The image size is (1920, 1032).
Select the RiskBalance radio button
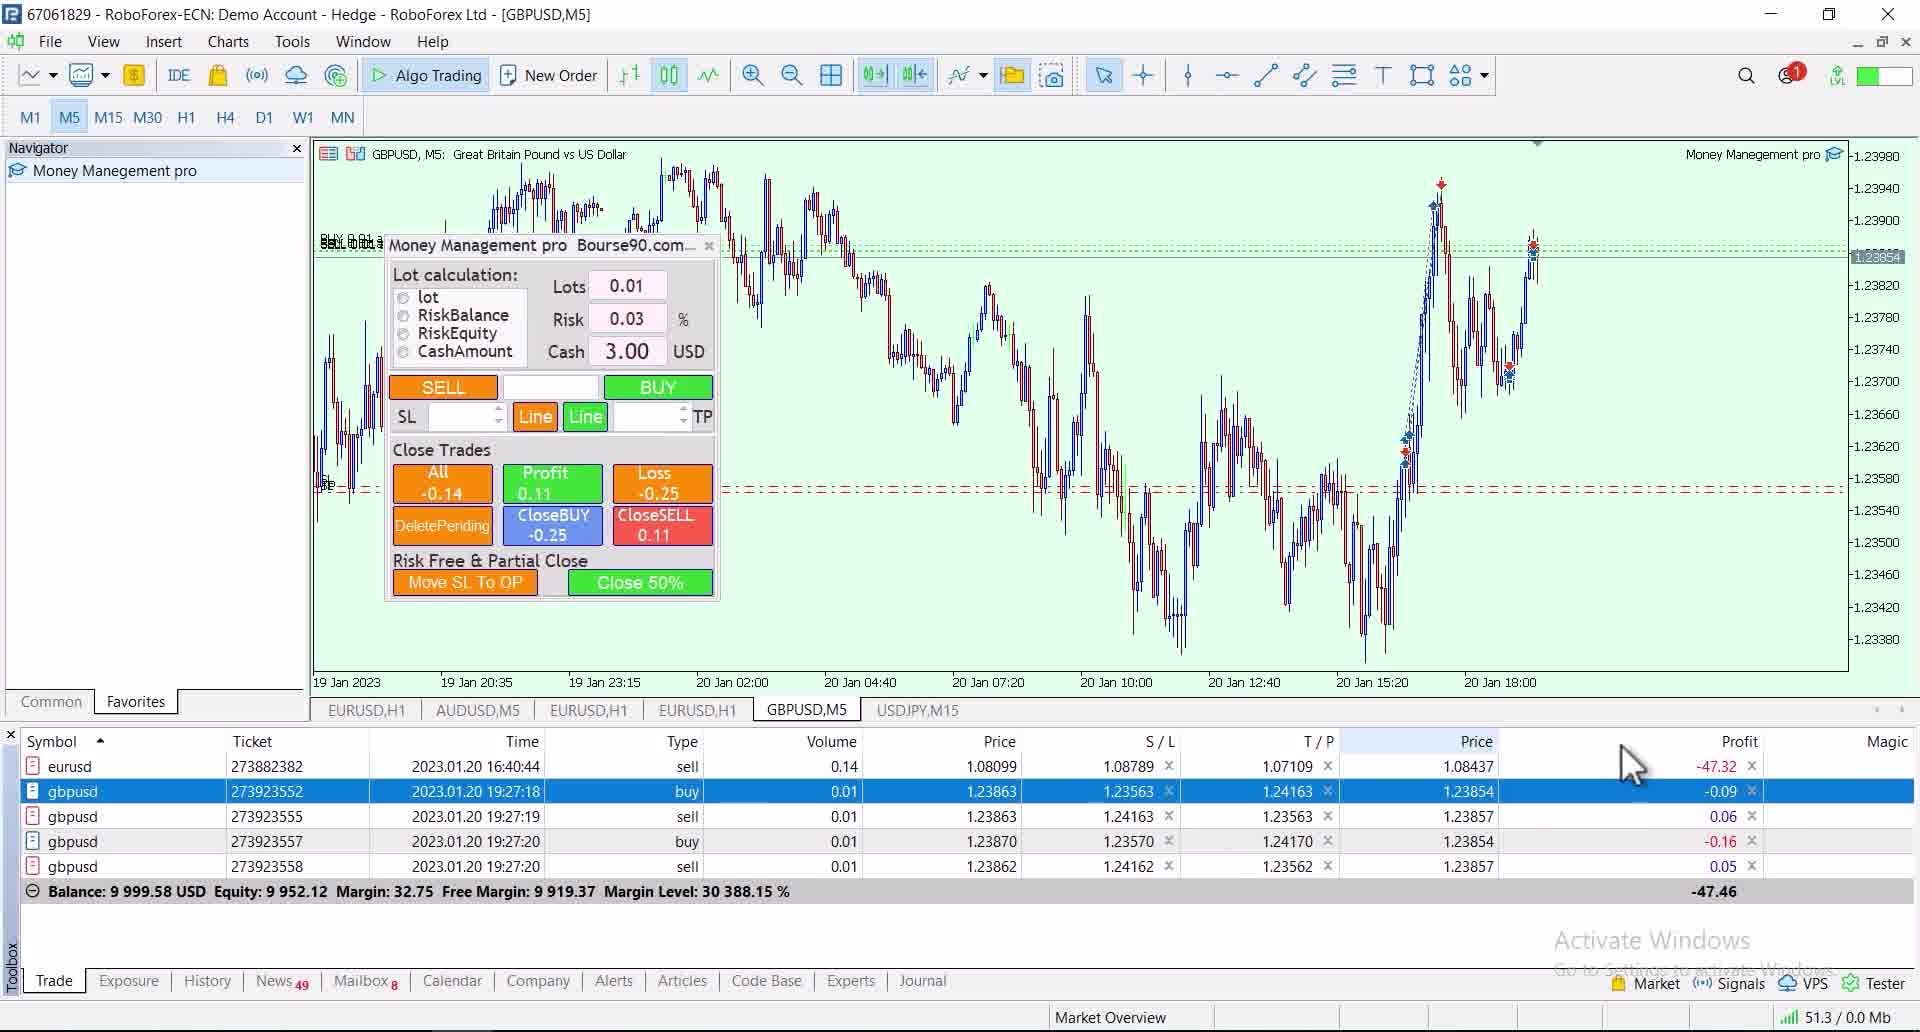click(404, 316)
